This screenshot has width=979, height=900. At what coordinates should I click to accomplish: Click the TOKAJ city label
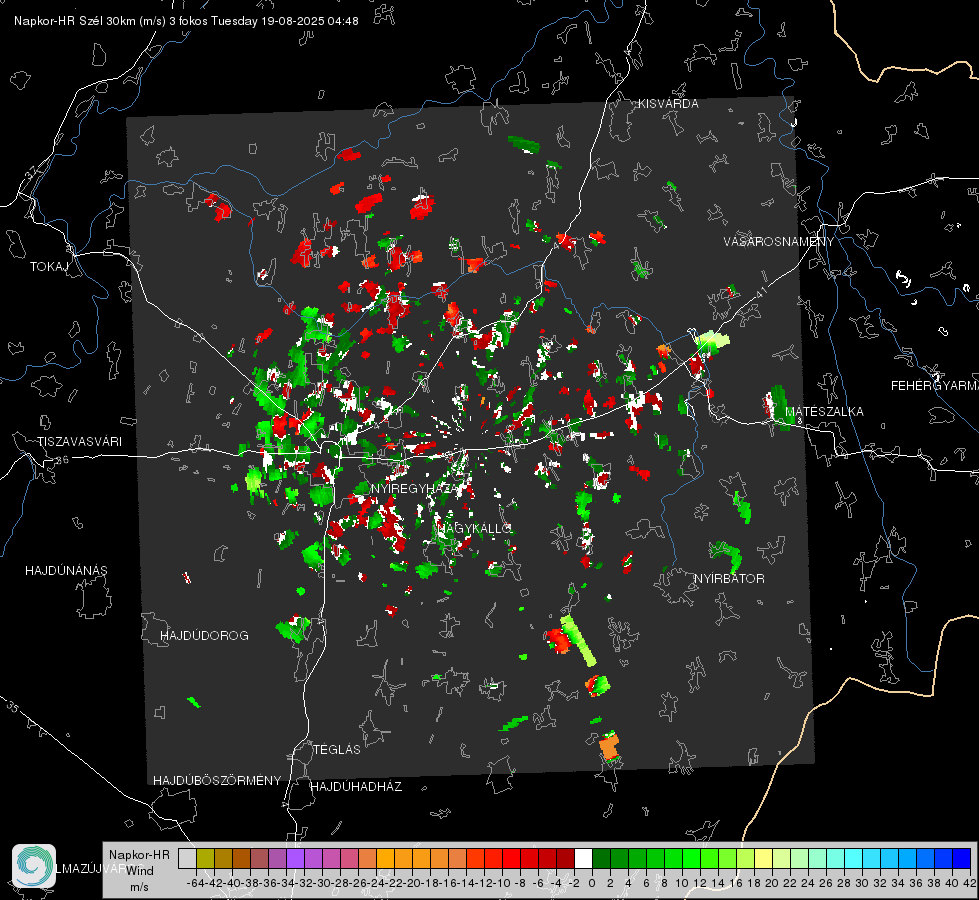tap(49, 267)
